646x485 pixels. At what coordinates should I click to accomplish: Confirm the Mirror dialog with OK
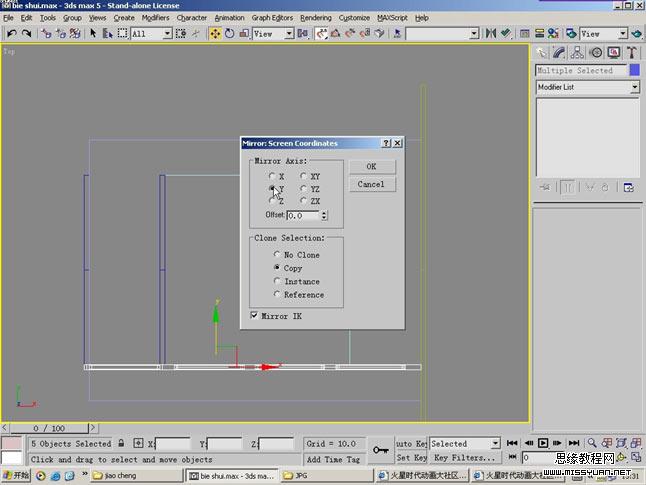click(x=372, y=166)
